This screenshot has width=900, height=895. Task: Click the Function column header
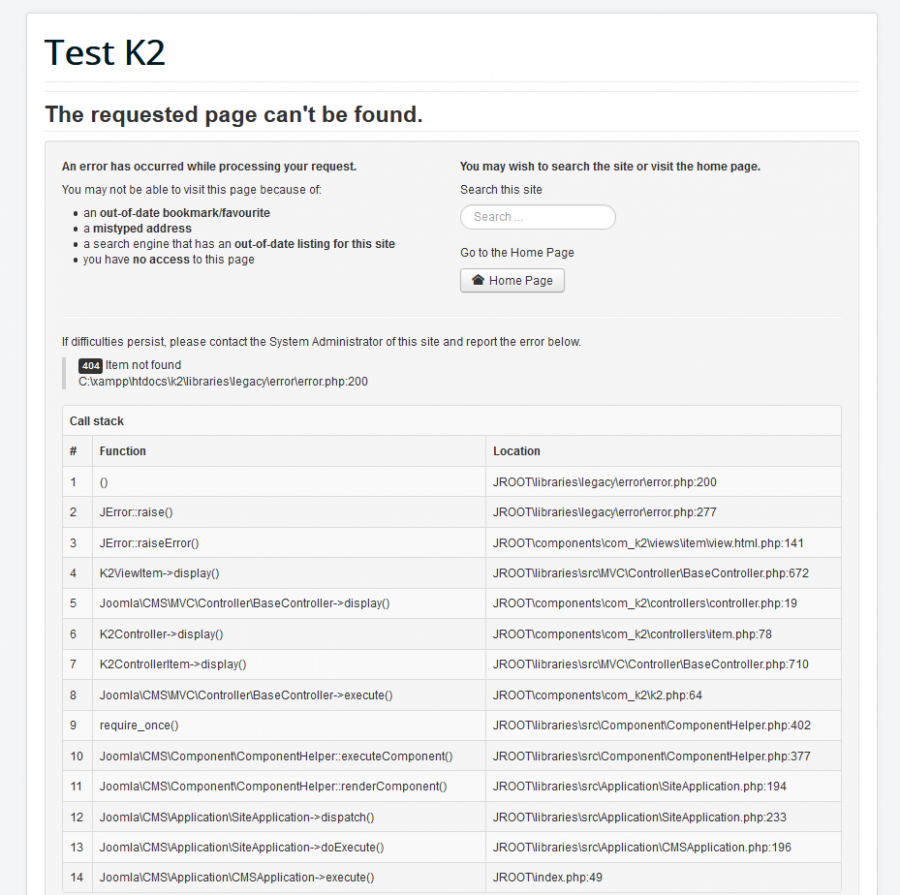[123, 451]
